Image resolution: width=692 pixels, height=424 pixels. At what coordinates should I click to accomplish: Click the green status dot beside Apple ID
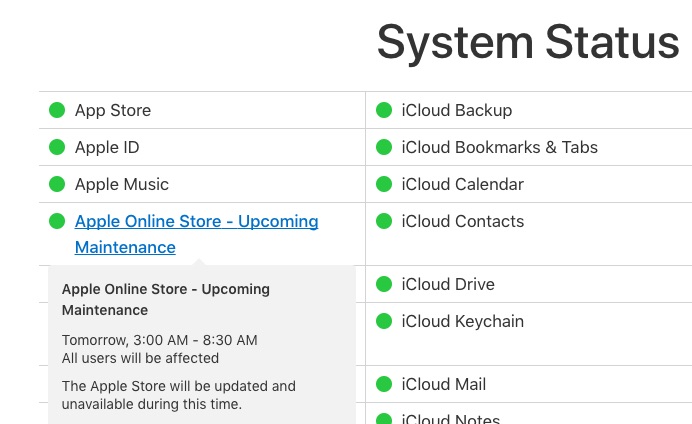coord(57,147)
